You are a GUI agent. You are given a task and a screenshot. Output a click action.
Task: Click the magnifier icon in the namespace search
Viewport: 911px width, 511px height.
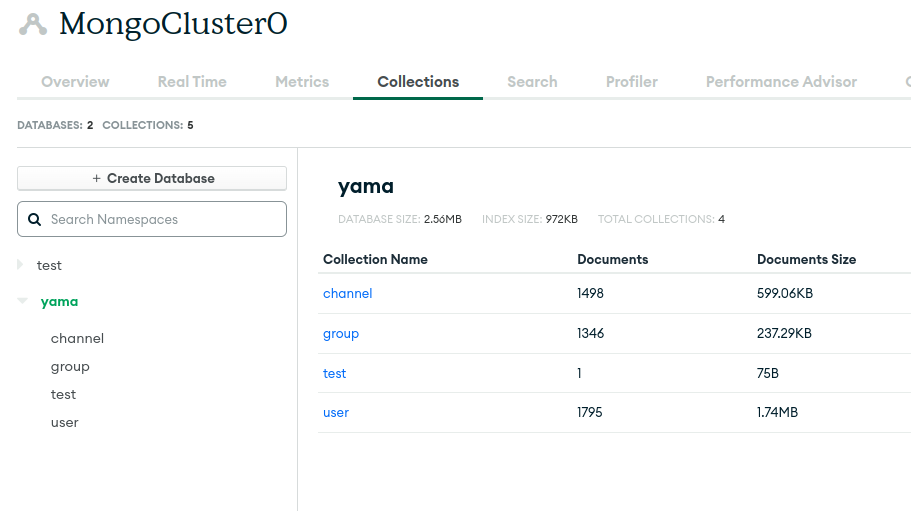(35, 219)
